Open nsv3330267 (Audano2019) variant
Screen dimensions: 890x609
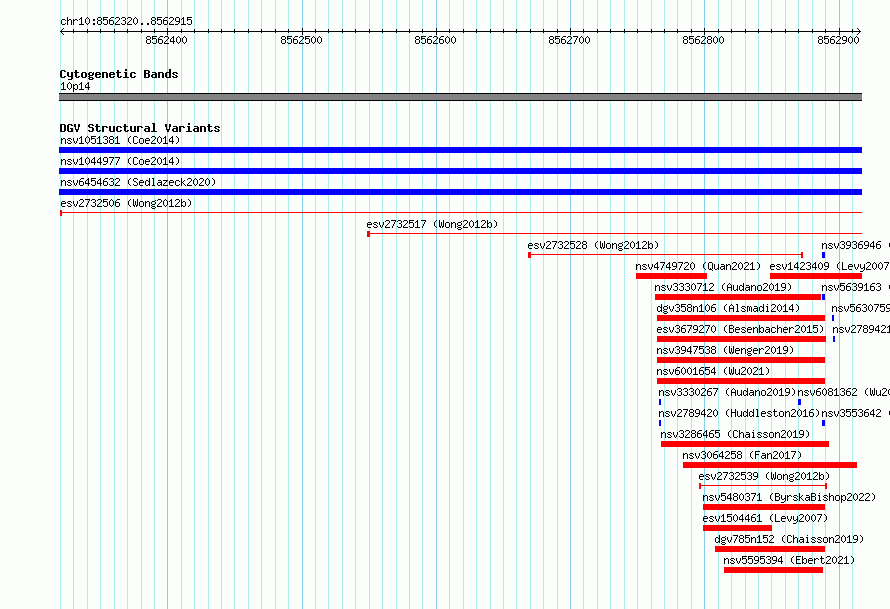[727, 392]
